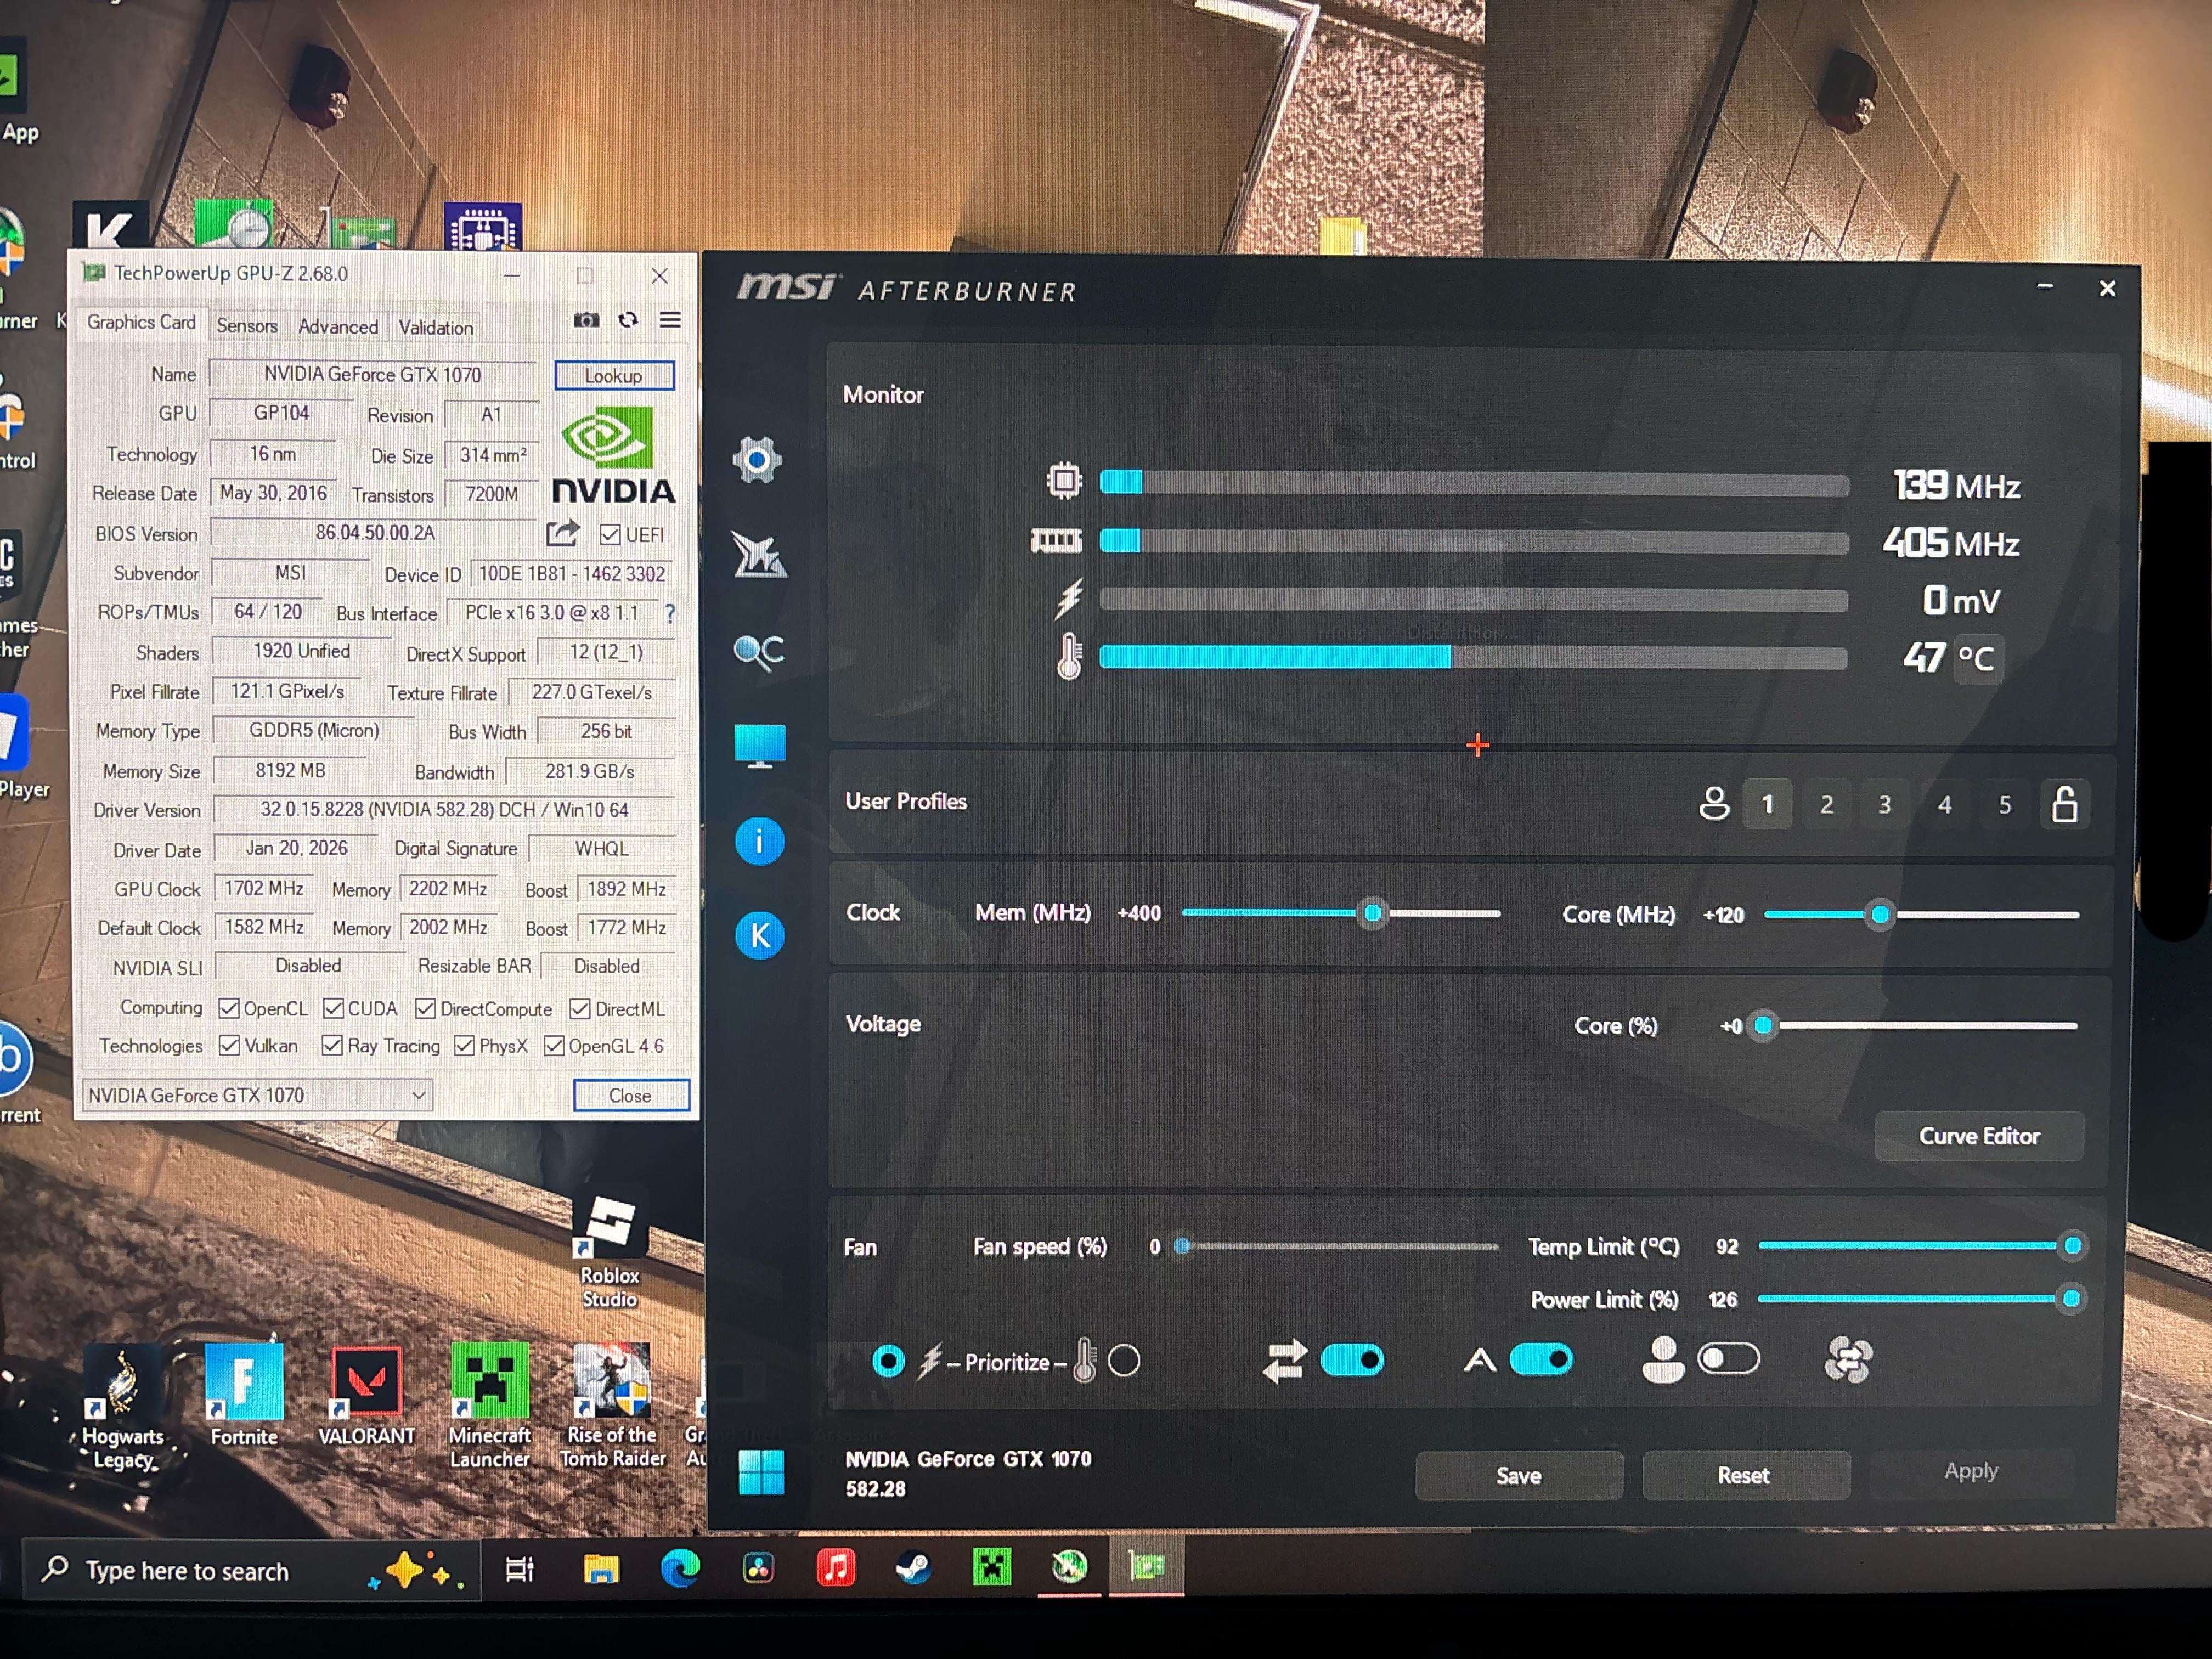Expand the NVIDIA GeForce GTX 1070 dropdown
2212x1659 pixels.
tap(418, 1095)
